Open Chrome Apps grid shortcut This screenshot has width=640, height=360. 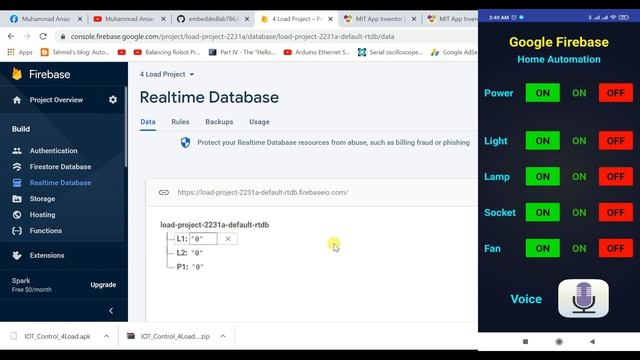pyautogui.click(x=11, y=52)
